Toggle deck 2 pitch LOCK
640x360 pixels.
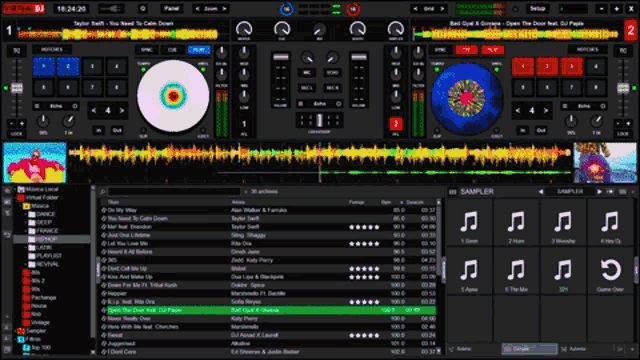[623, 134]
